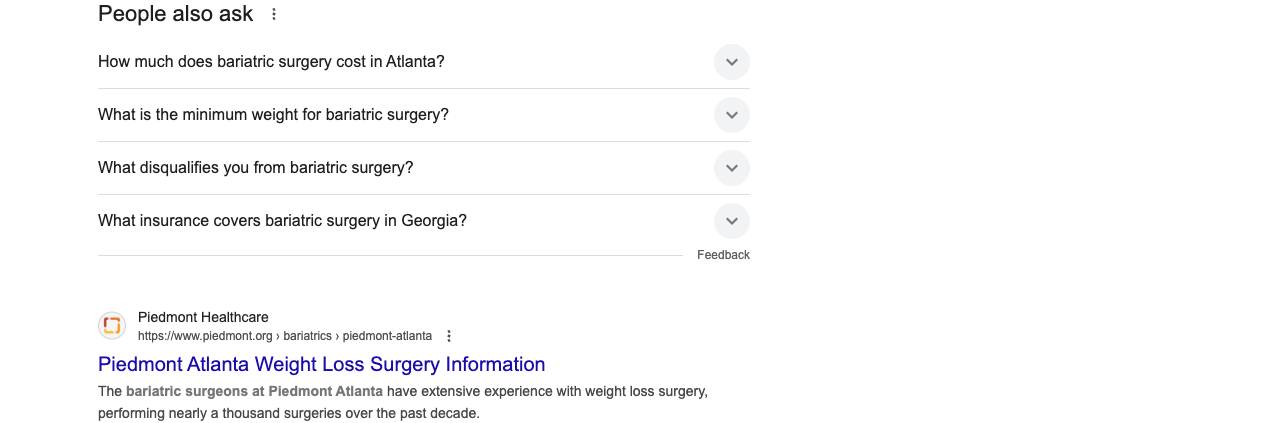This screenshot has width=1280, height=423.
Task: Click the bariatrics breadcrumb segment
Action: coord(307,336)
